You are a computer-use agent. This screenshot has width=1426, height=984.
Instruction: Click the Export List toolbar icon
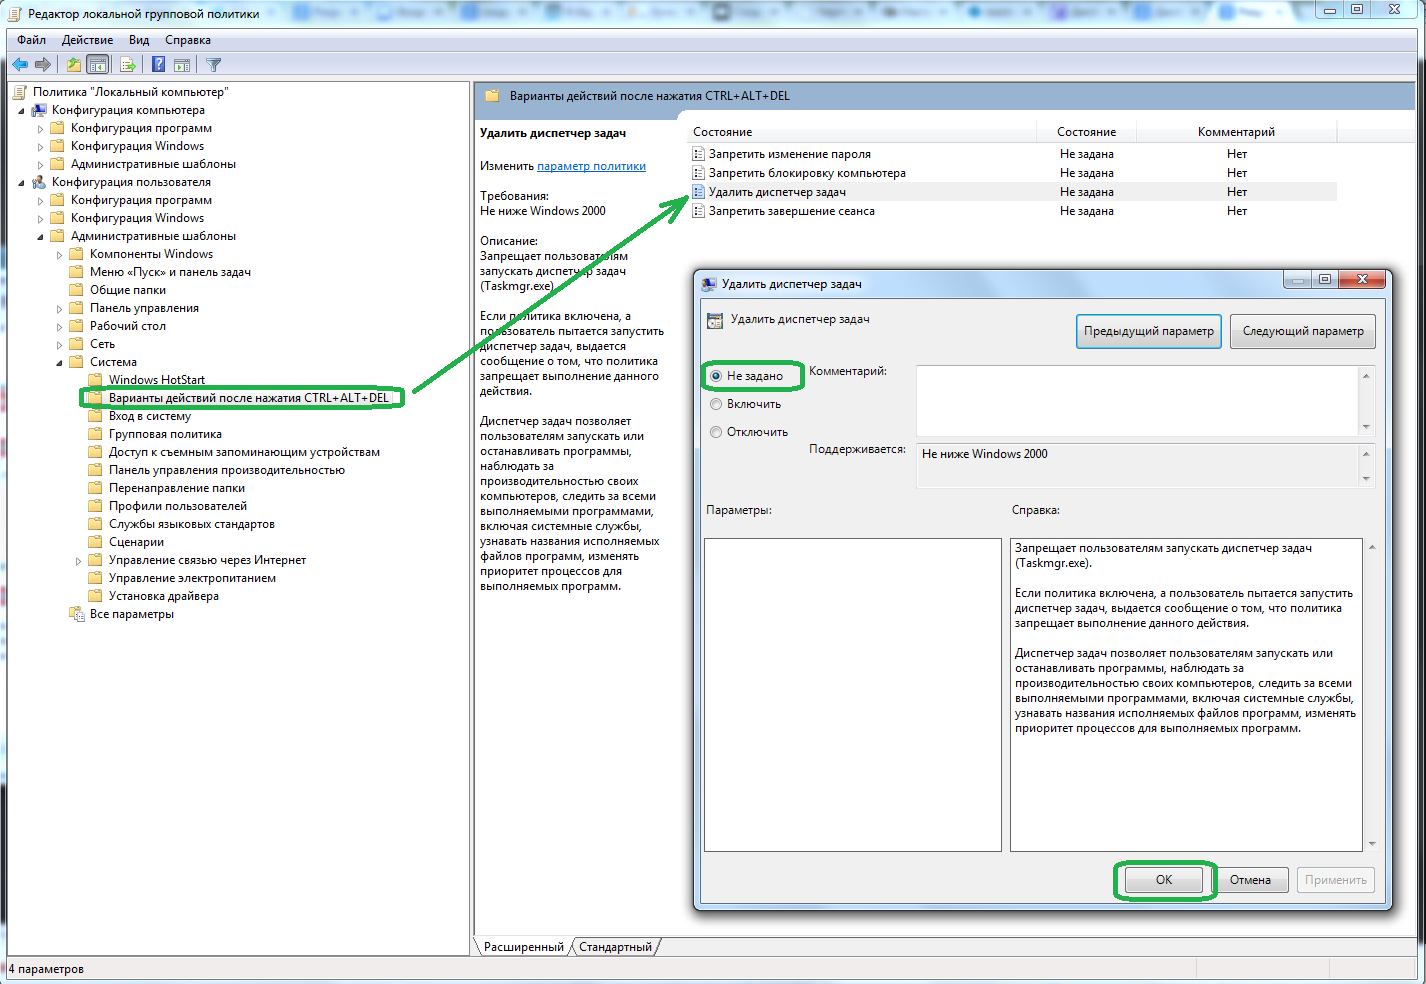(127, 65)
